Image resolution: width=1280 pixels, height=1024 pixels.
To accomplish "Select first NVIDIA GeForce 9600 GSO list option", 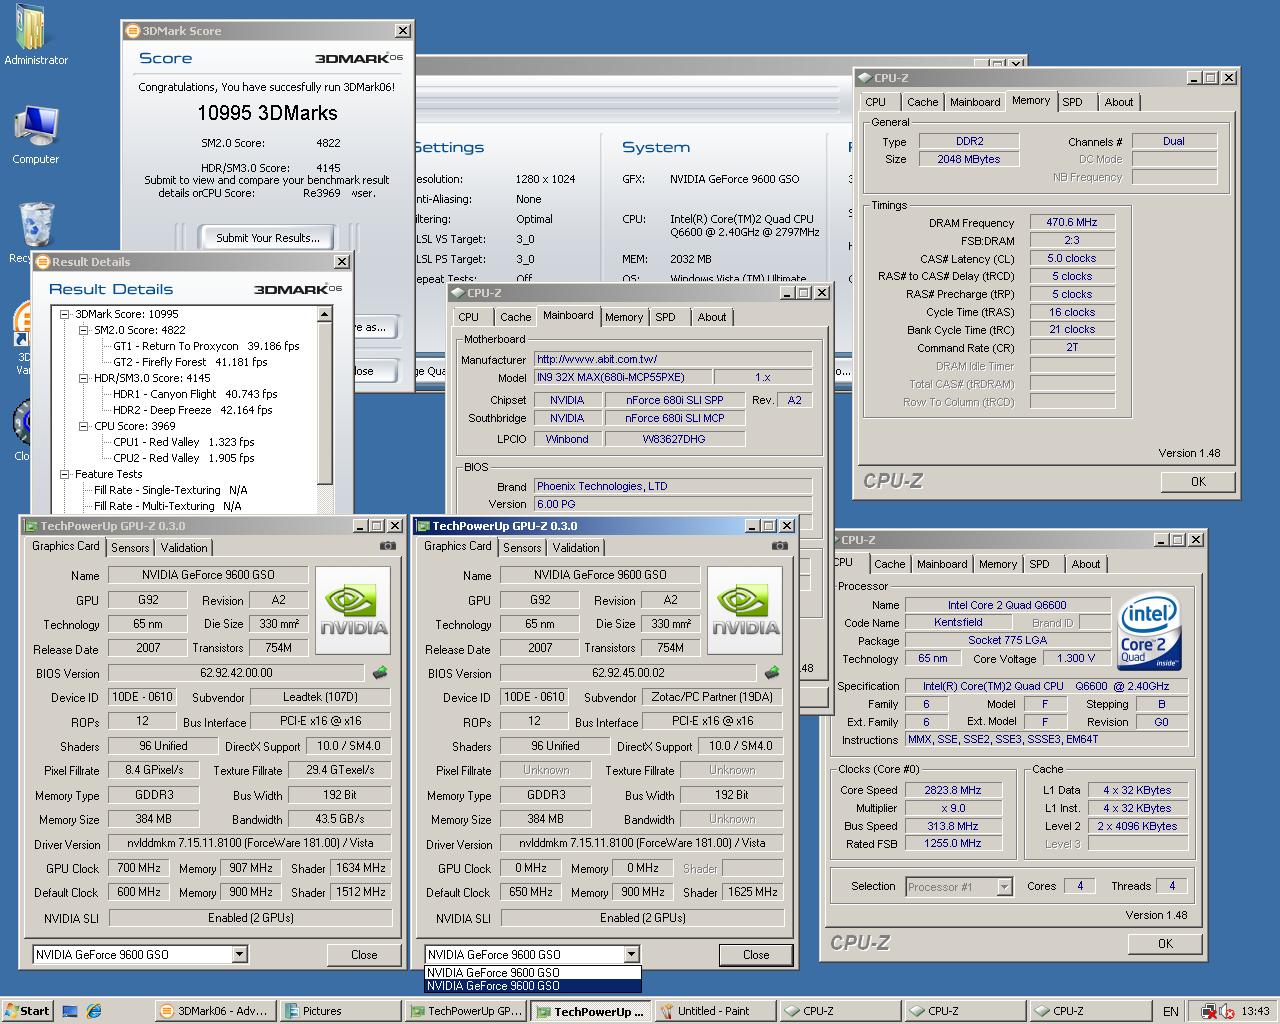I will pos(533,972).
